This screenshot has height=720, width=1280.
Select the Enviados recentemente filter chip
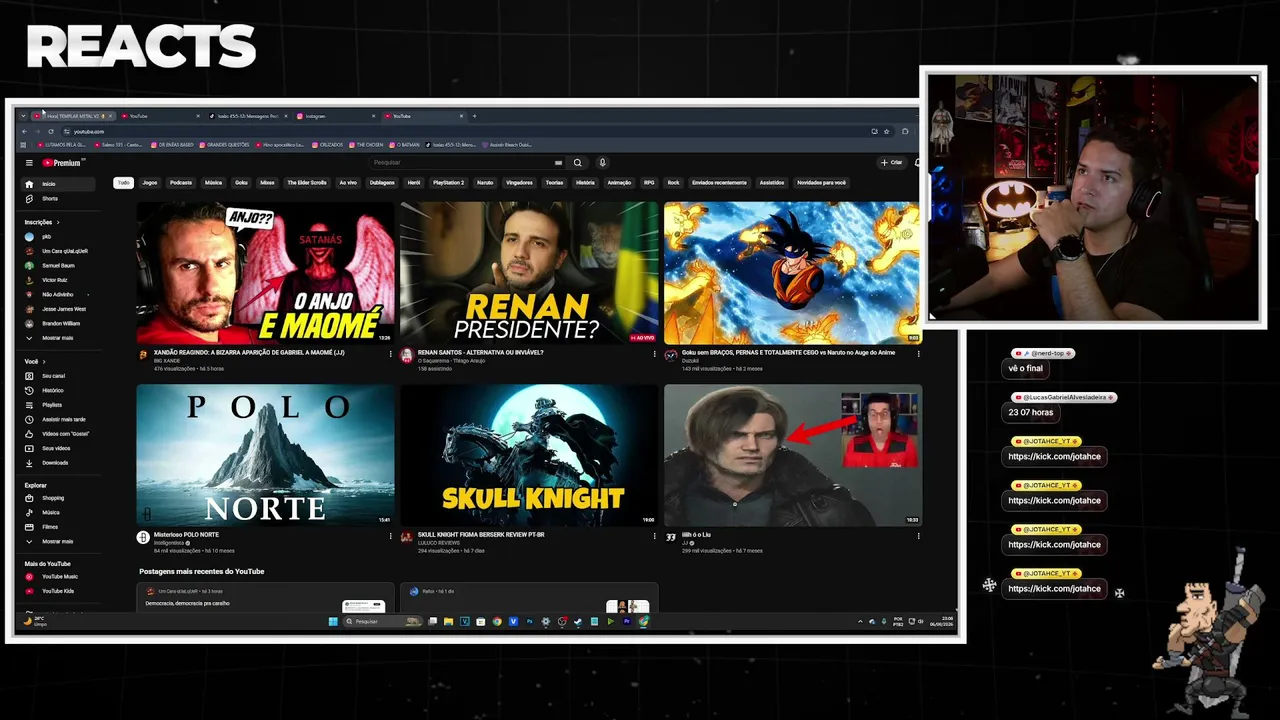719,183
